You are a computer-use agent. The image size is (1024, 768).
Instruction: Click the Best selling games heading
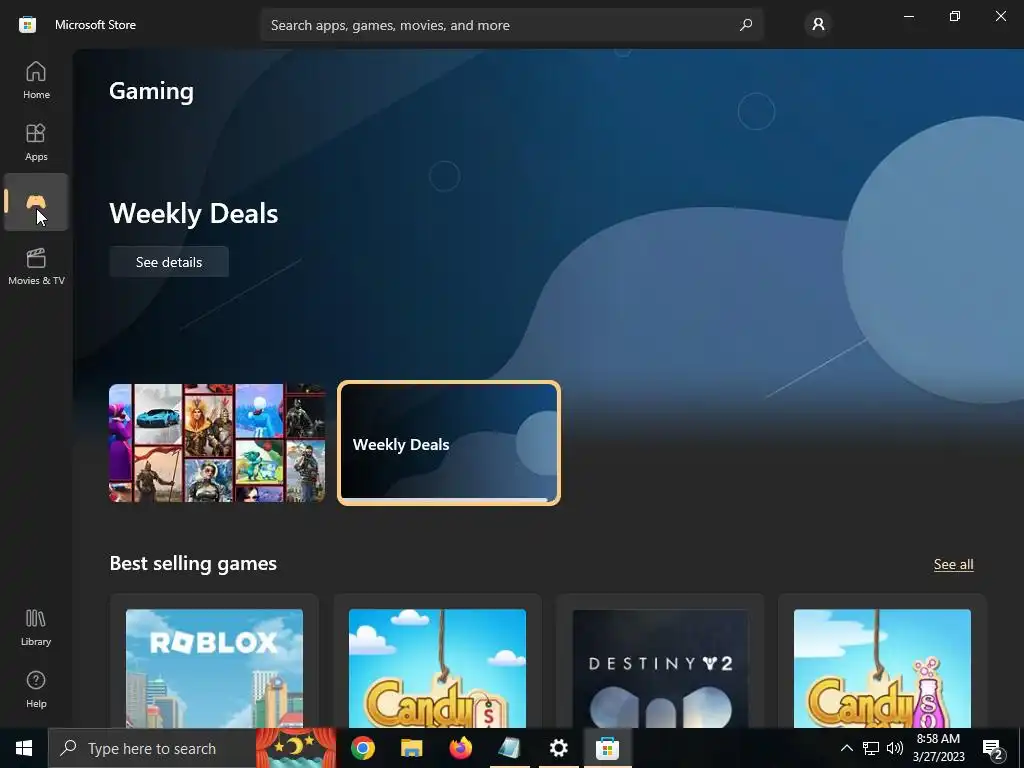point(193,564)
